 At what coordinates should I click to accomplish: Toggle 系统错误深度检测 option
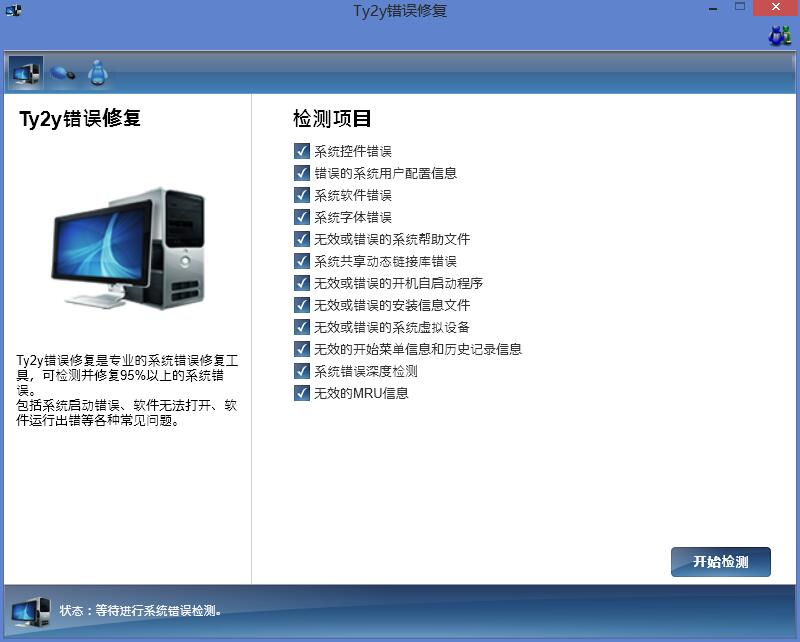(x=301, y=371)
